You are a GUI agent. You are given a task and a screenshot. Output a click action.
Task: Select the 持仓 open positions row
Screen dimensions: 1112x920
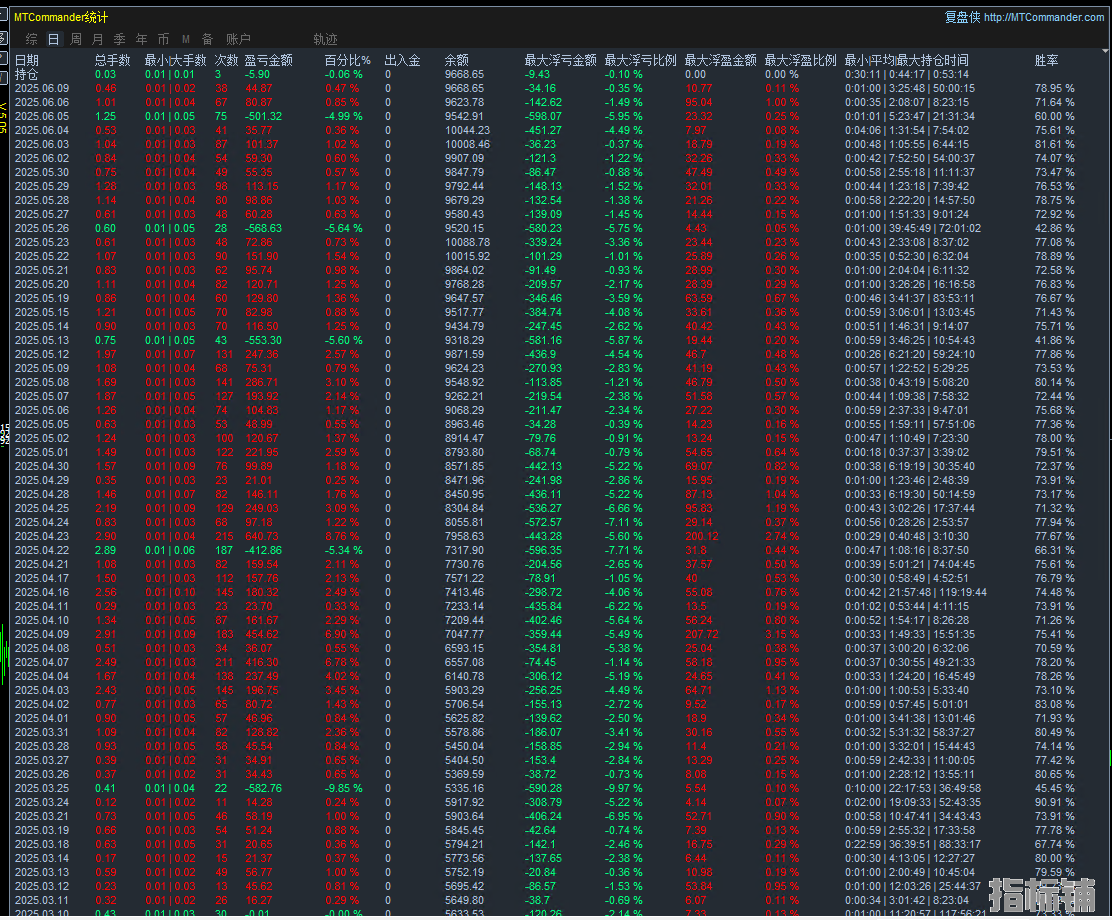545,74
